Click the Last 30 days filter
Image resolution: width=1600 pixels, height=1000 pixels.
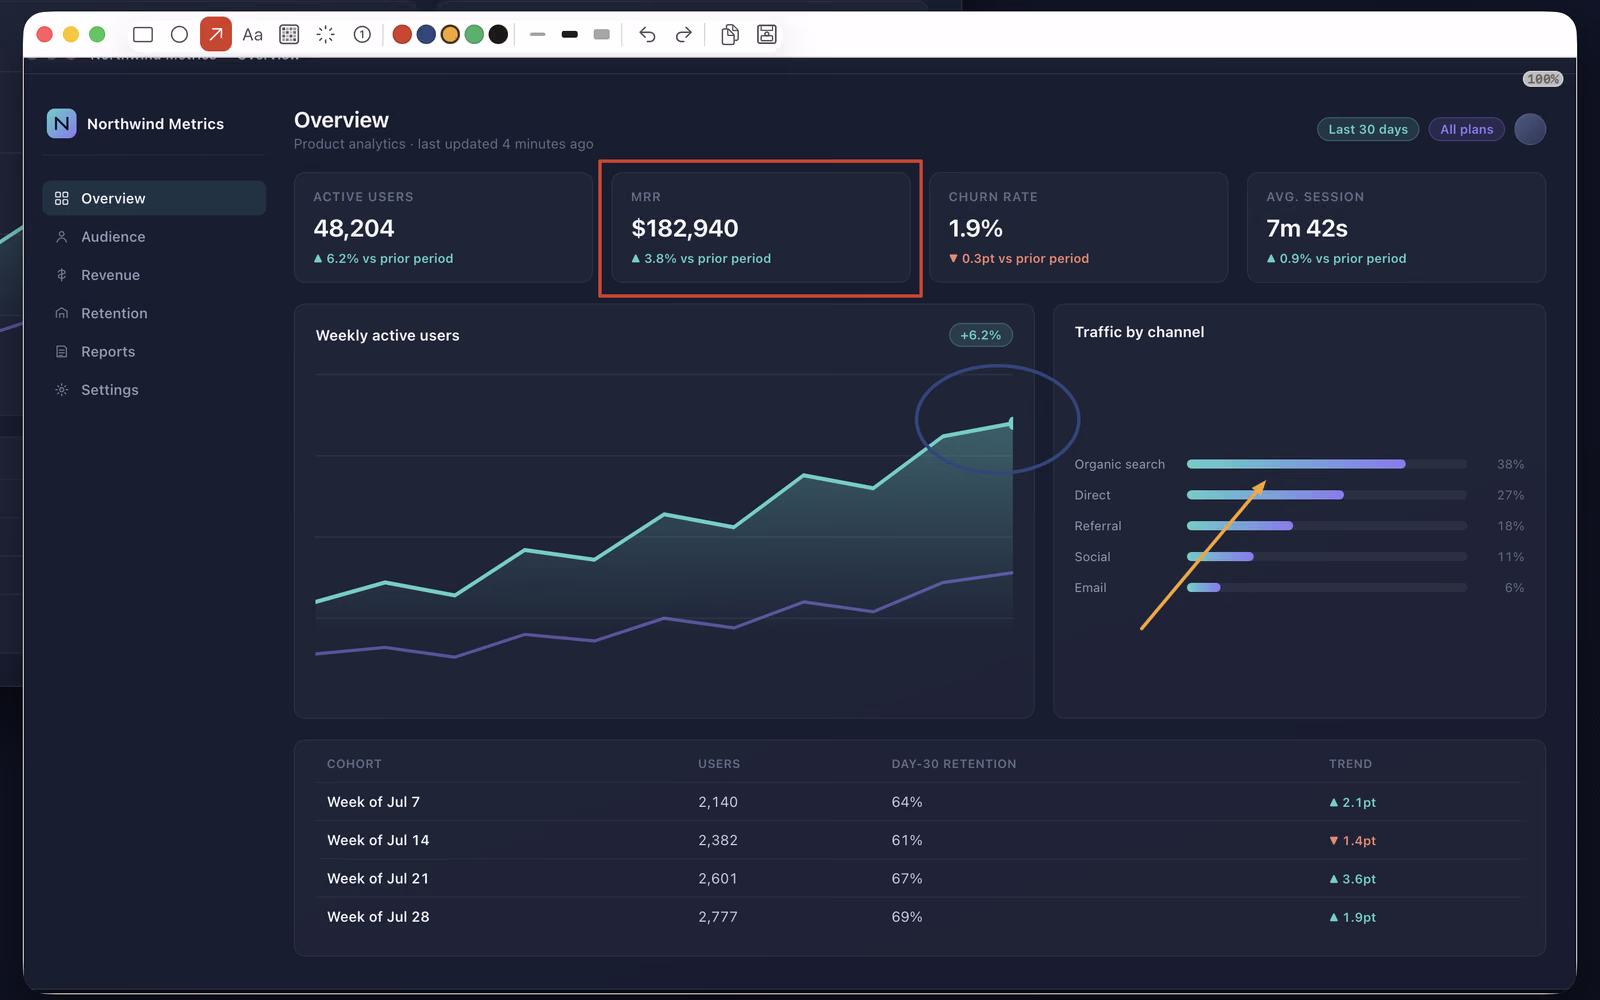[1368, 129]
